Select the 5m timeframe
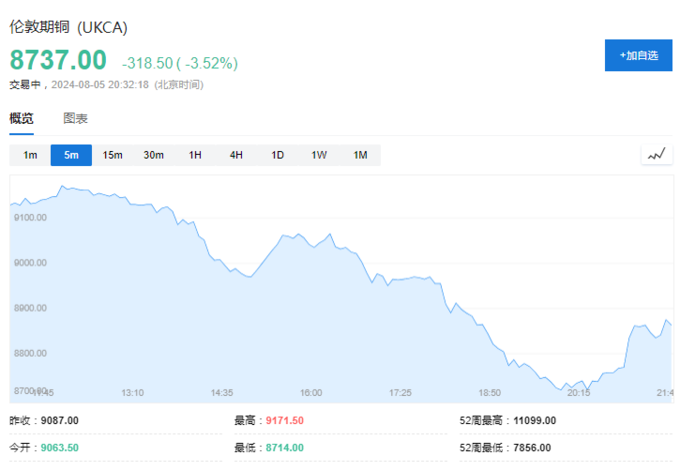680x471 pixels. click(71, 155)
